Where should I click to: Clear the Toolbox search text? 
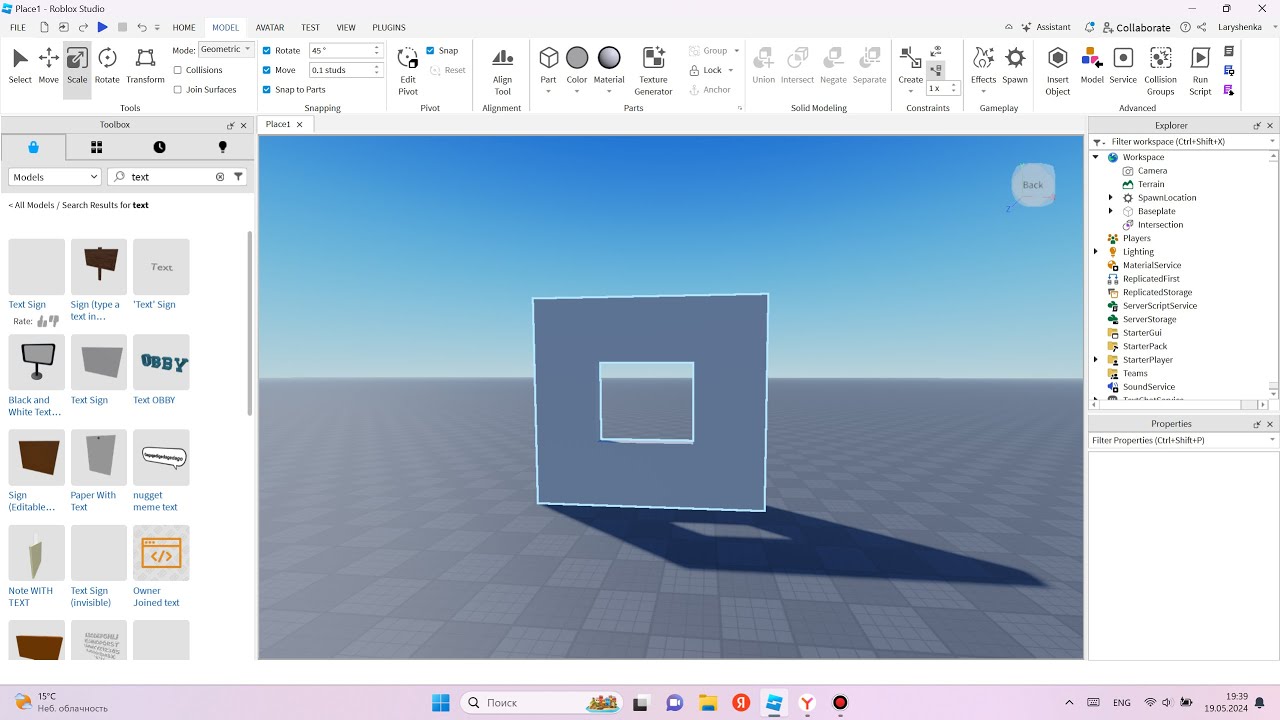pos(220,177)
